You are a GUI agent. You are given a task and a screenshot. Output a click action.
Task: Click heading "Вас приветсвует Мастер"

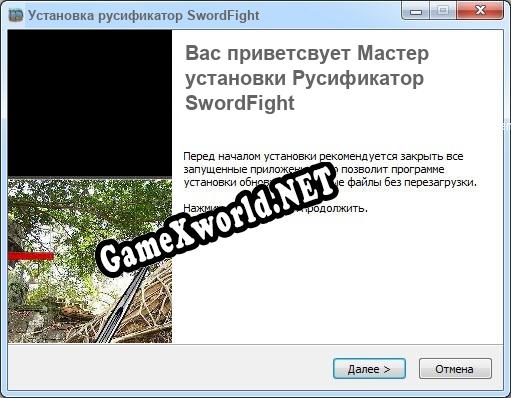click(307, 53)
